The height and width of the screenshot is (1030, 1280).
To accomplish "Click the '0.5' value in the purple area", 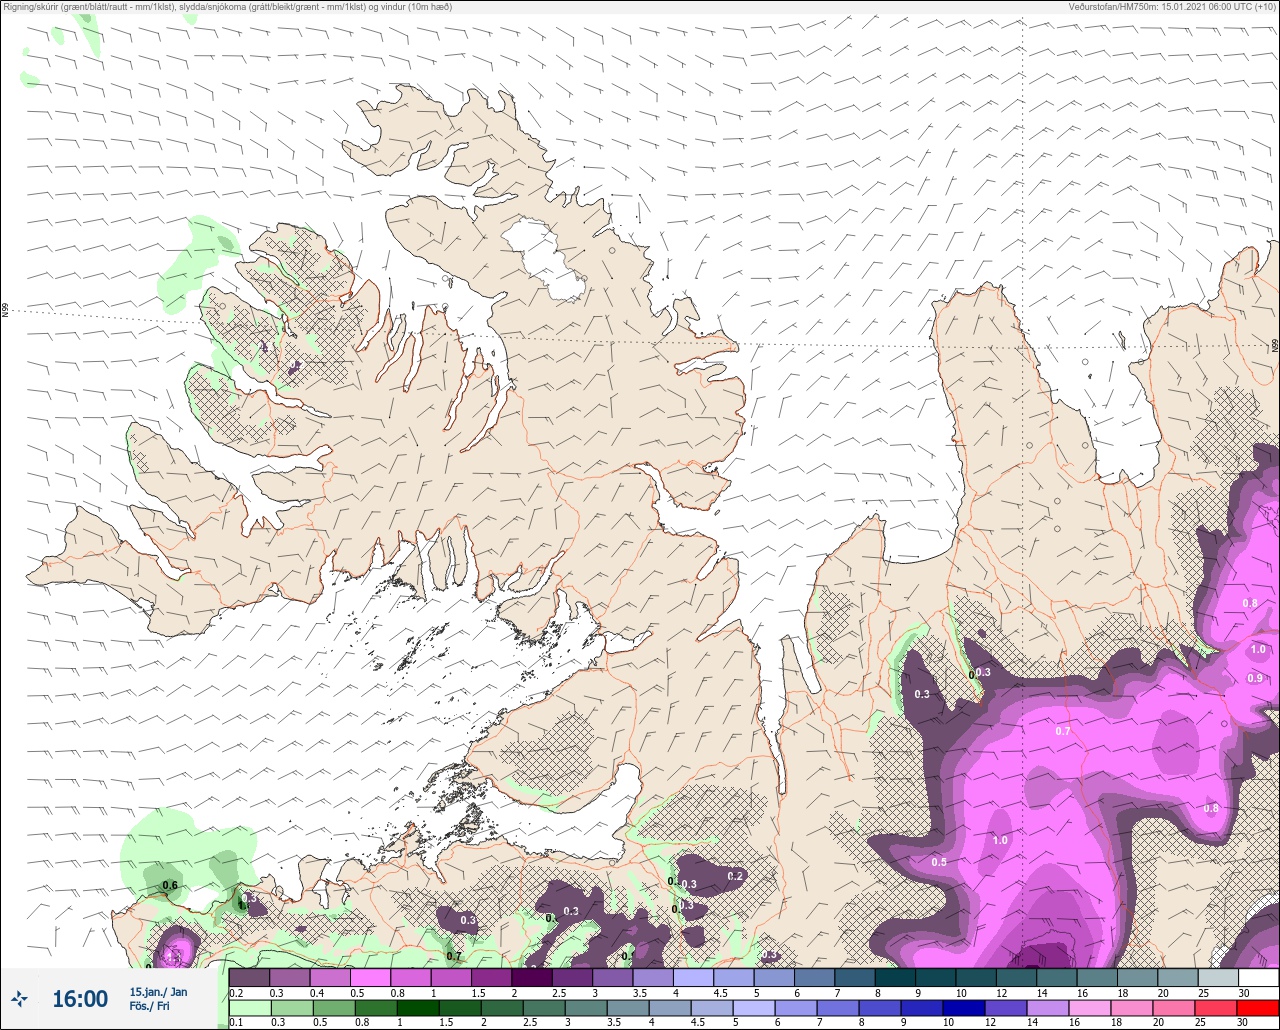I will pyautogui.click(x=939, y=862).
